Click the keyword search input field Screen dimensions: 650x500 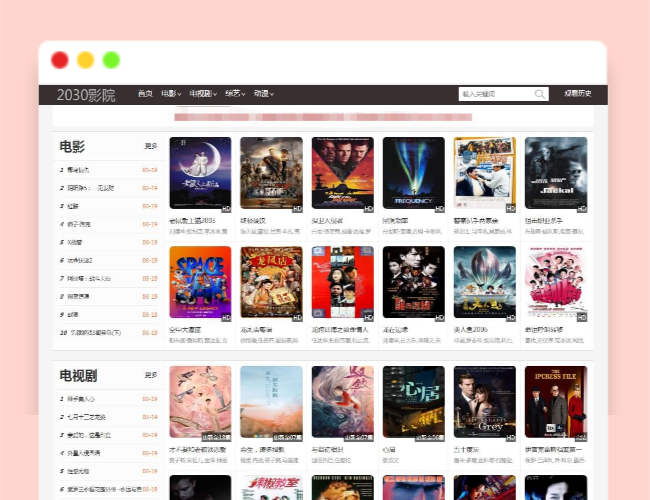click(x=495, y=94)
